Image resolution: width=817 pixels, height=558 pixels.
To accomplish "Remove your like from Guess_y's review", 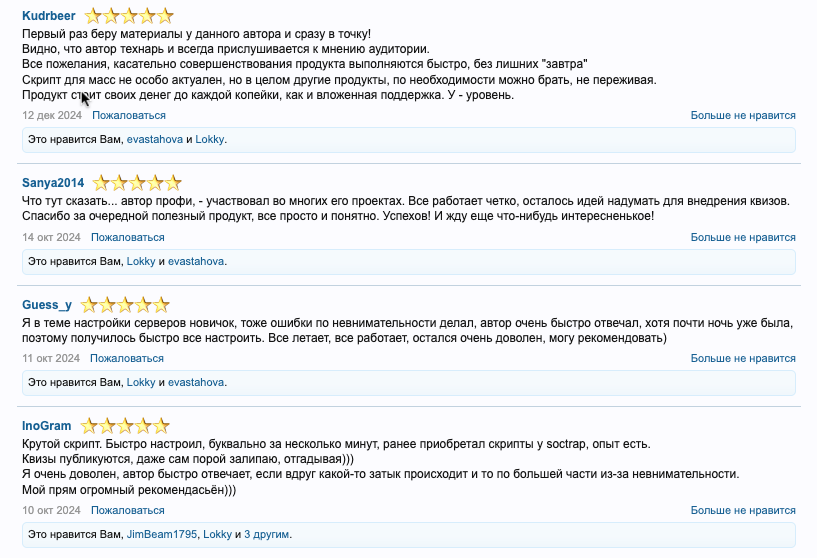I will pos(743,358).
